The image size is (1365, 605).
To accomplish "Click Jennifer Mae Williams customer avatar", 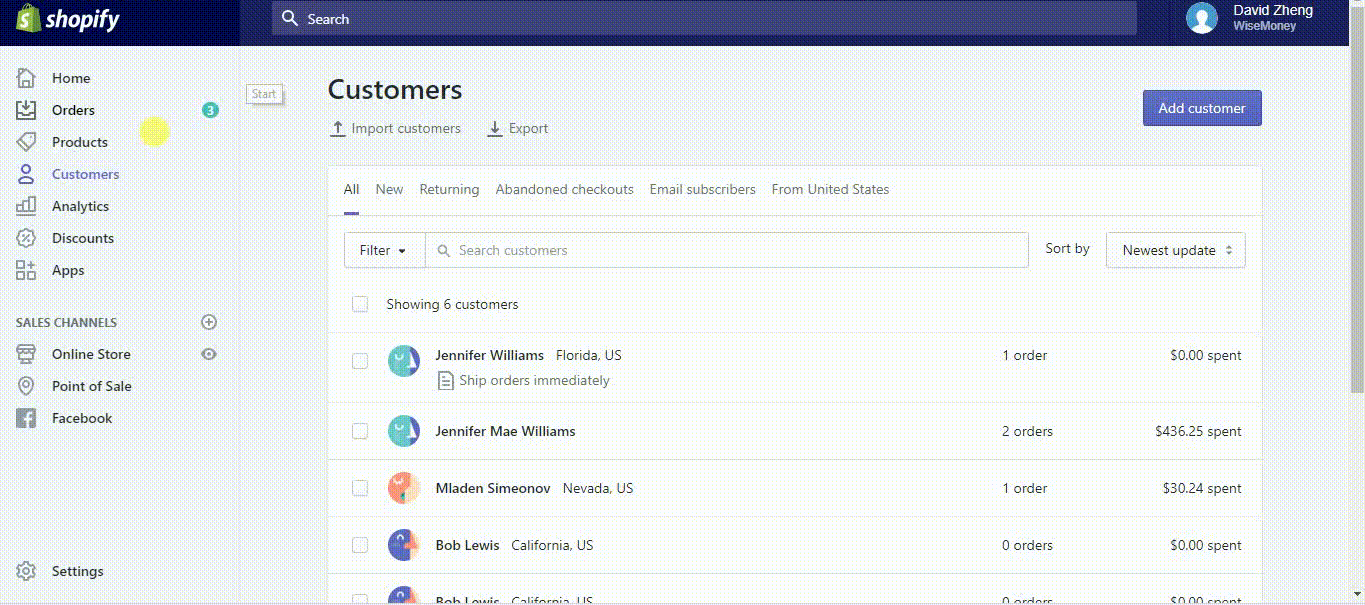I will point(404,431).
